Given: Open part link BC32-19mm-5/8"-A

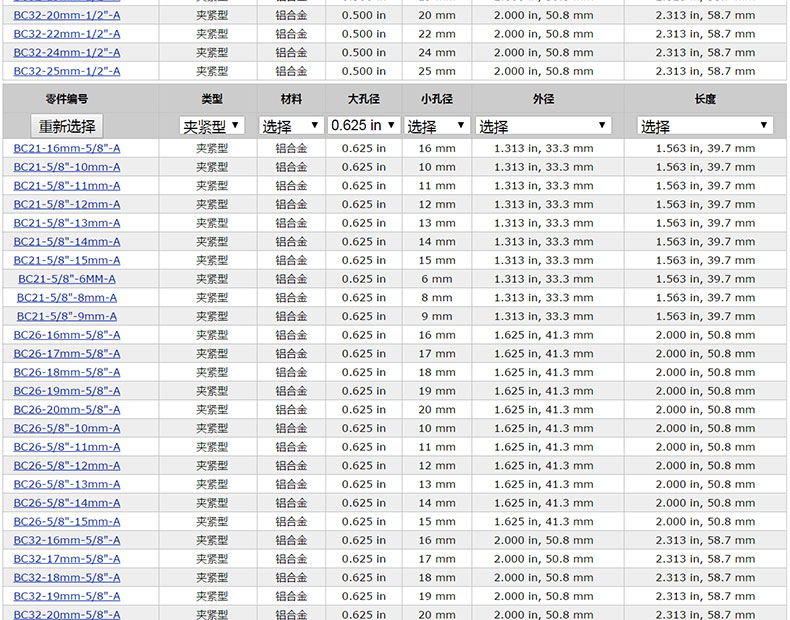Looking at the screenshot, I should click(67, 596).
